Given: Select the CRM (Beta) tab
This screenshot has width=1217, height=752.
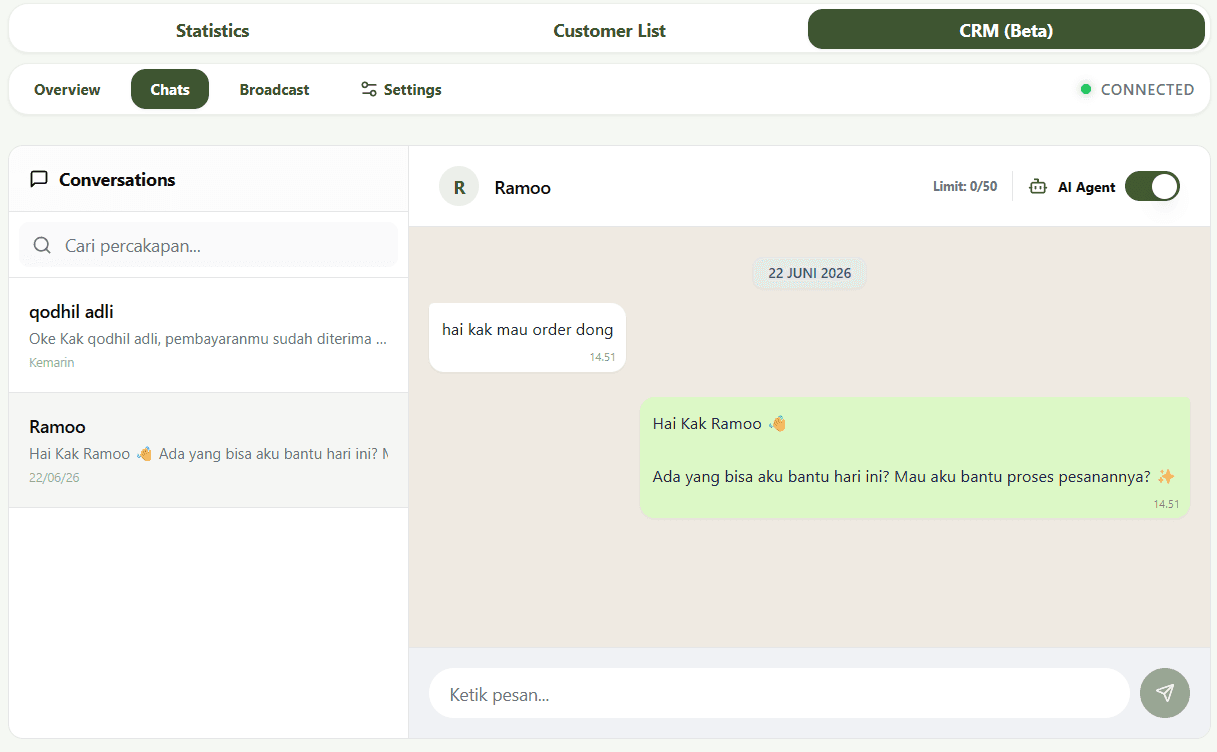Looking at the screenshot, I should 1006,30.
